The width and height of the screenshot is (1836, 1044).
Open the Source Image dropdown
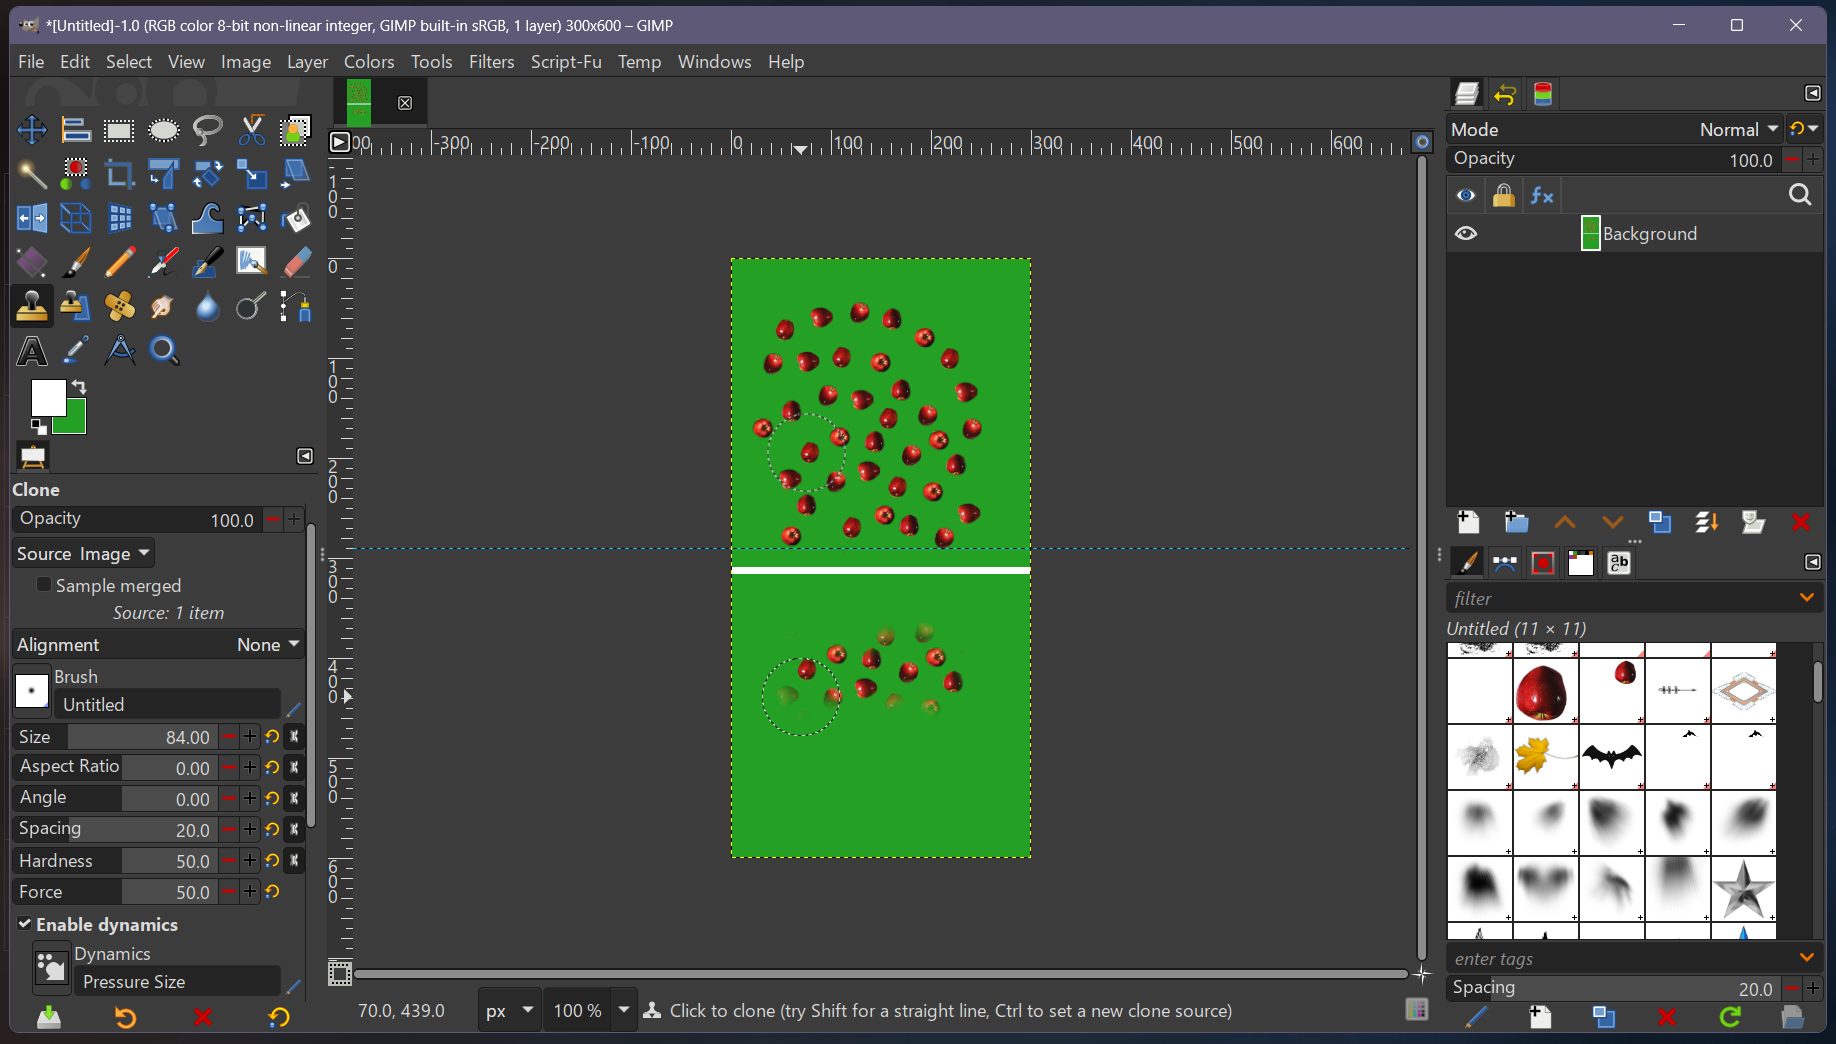click(84, 553)
